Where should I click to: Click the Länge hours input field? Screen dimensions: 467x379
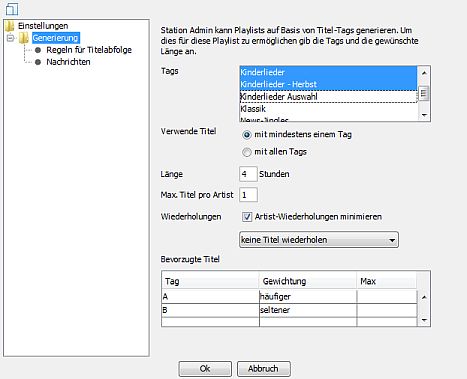(x=248, y=174)
